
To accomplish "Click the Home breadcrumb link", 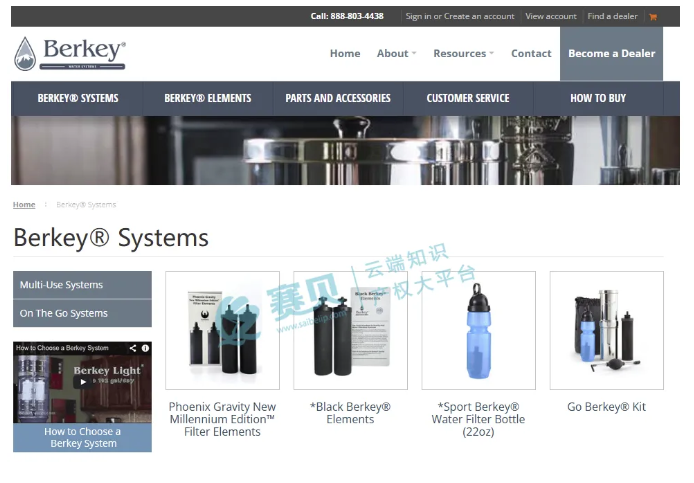I will click(24, 205).
